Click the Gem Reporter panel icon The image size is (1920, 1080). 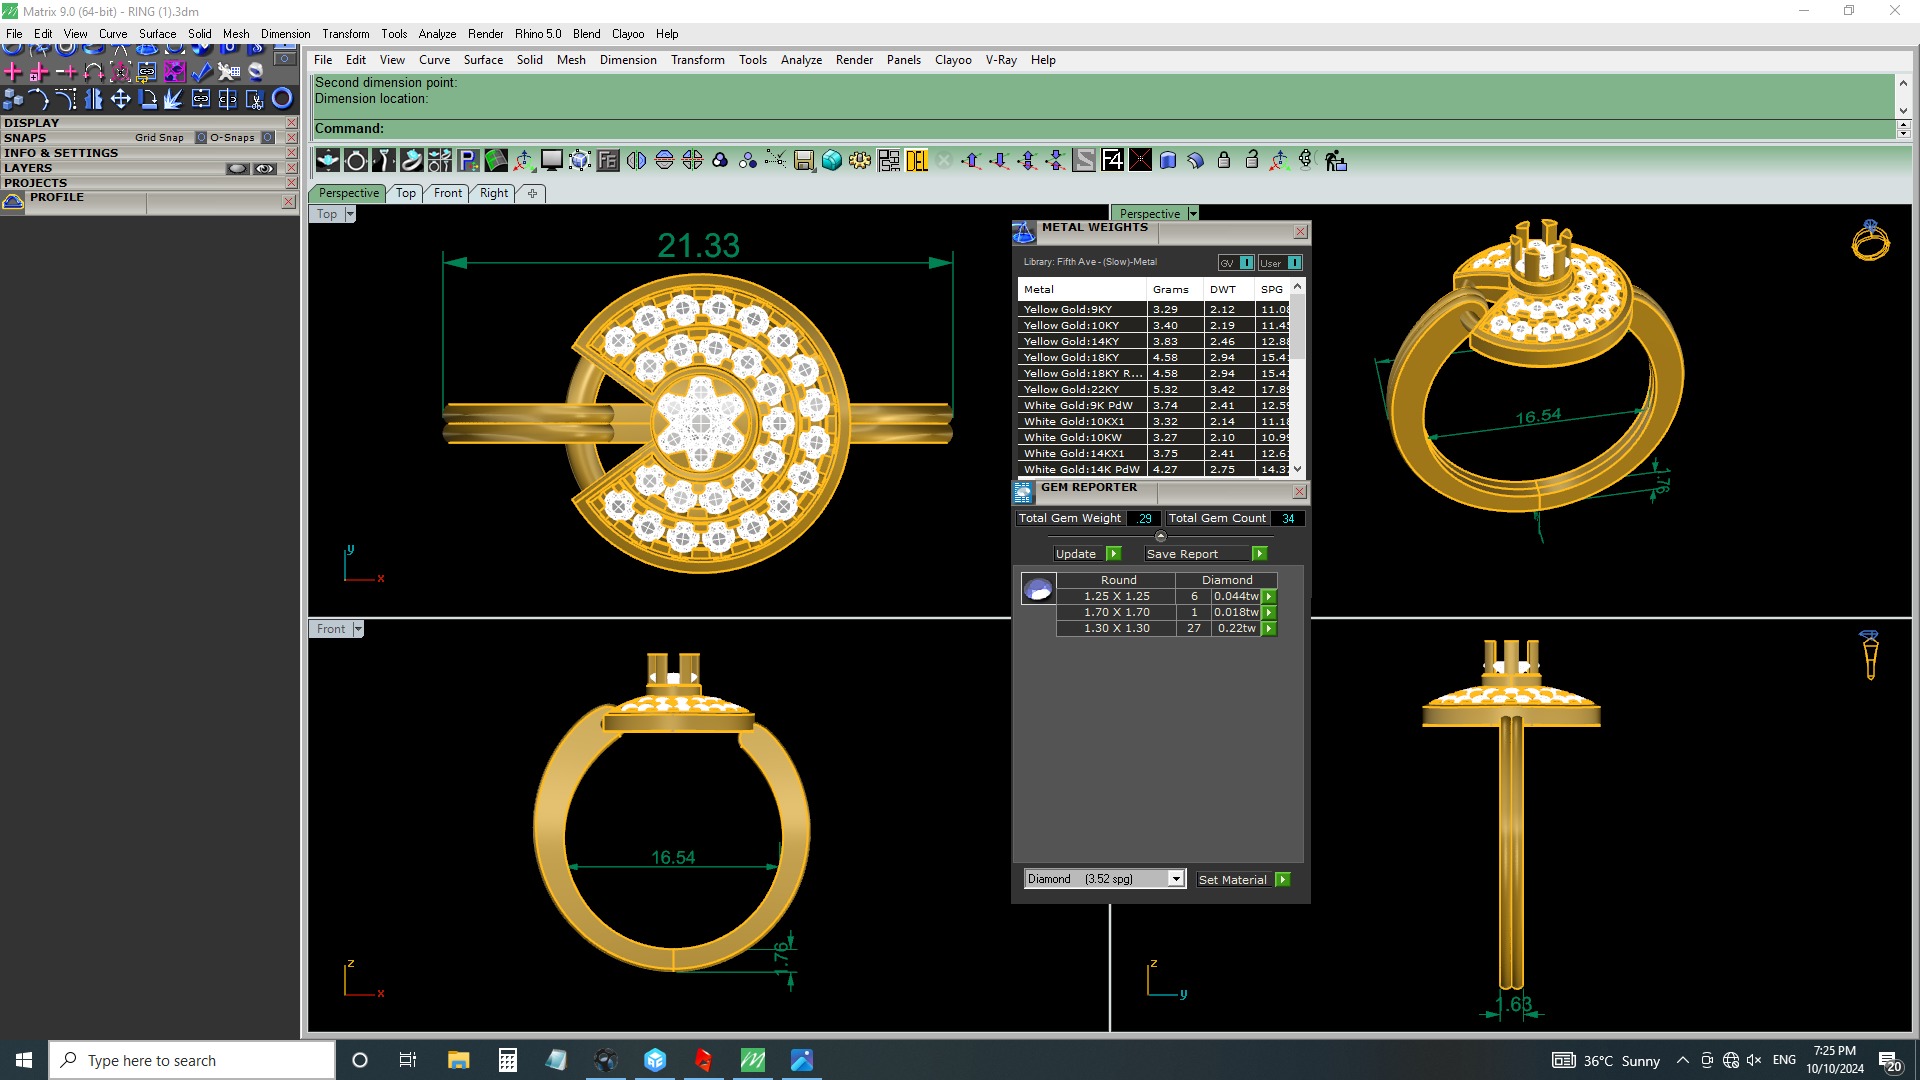coord(1023,493)
